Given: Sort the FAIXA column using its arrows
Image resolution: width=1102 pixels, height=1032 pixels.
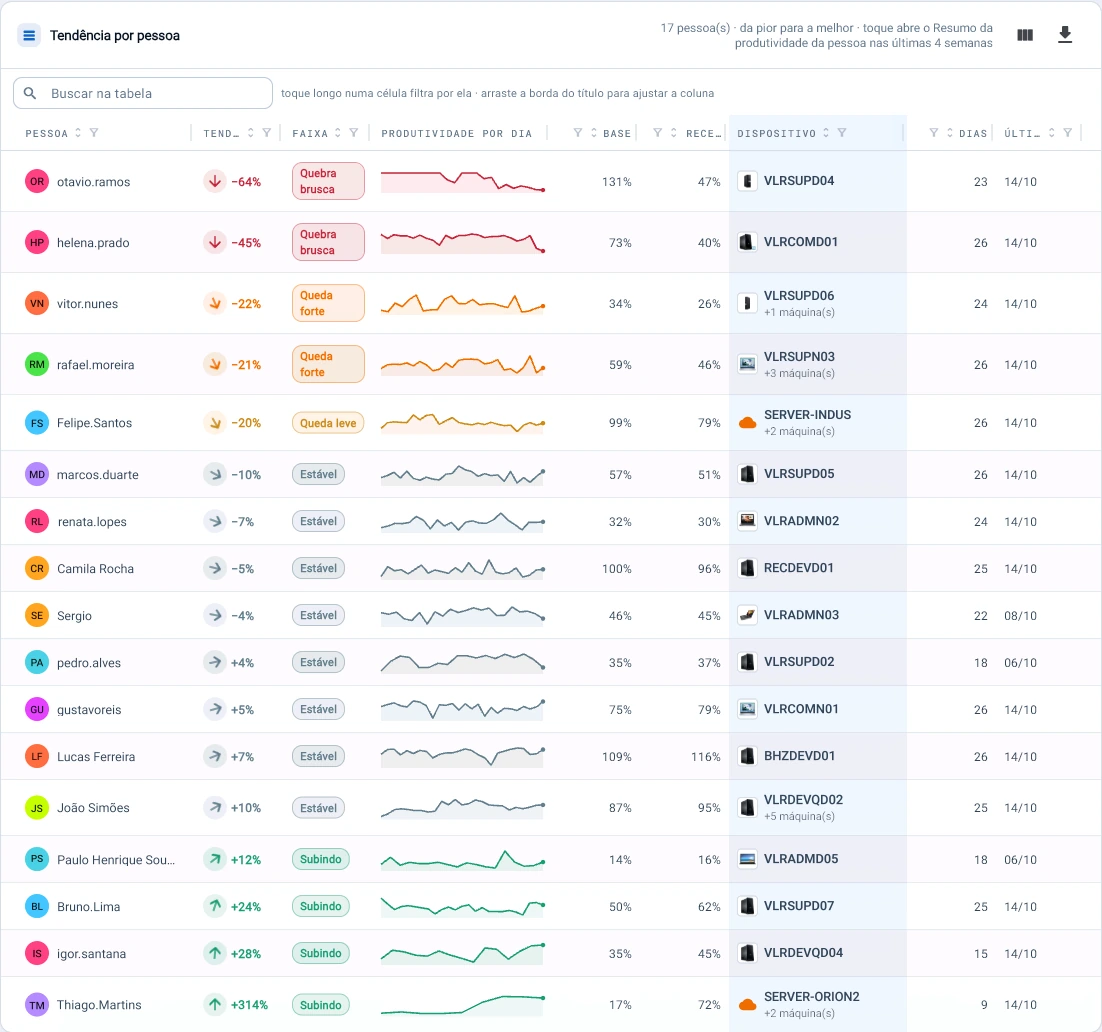Looking at the screenshot, I should [x=338, y=133].
